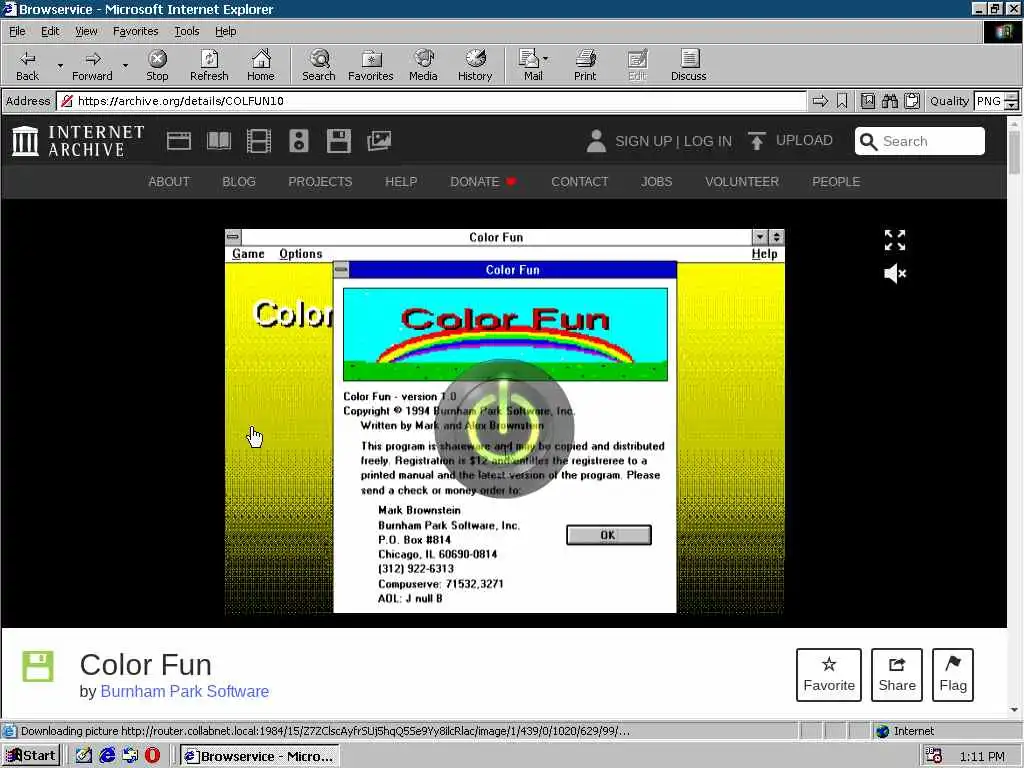Go to the Home page
Image resolution: width=1024 pixels, height=768 pixels.
(261, 65)
